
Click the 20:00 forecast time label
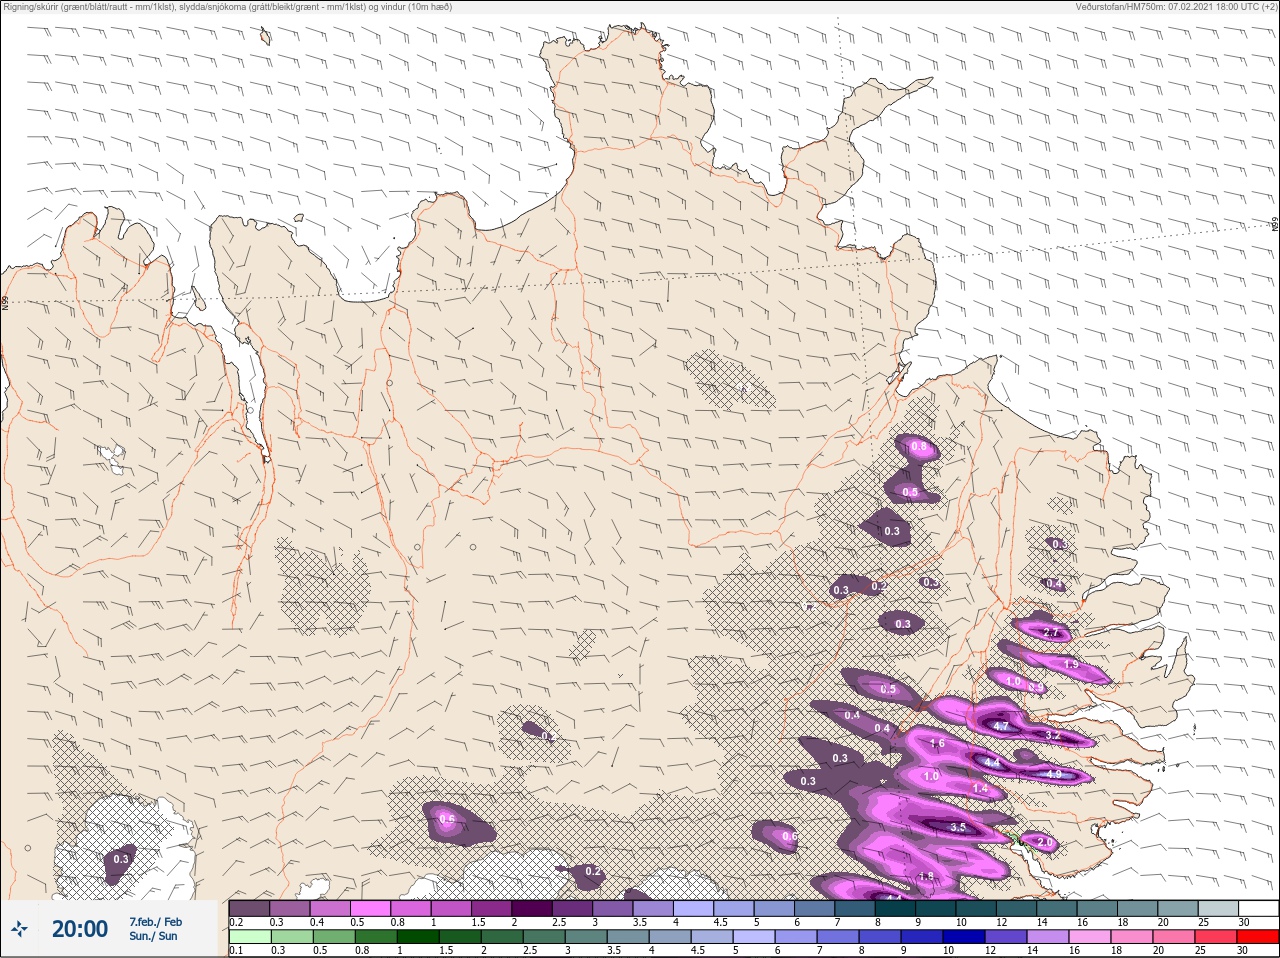coord(80,929)
